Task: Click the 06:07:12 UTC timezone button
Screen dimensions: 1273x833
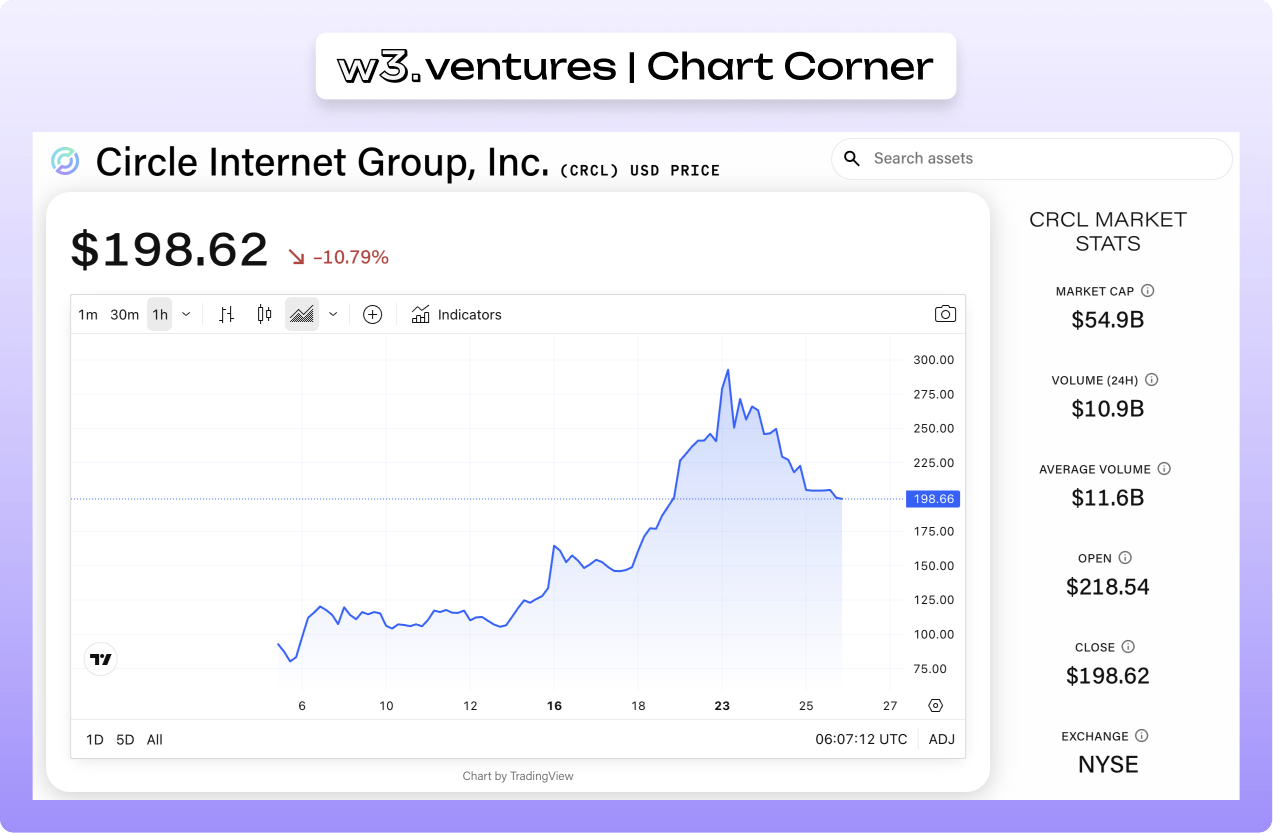Action: click(861, 739)
